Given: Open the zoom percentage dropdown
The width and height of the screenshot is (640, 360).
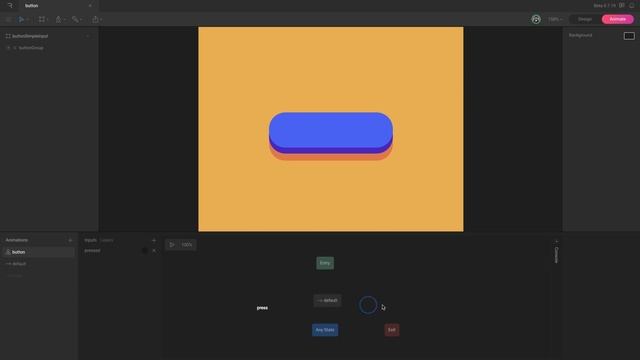Looking at the screenshot, I should [555, 19].
